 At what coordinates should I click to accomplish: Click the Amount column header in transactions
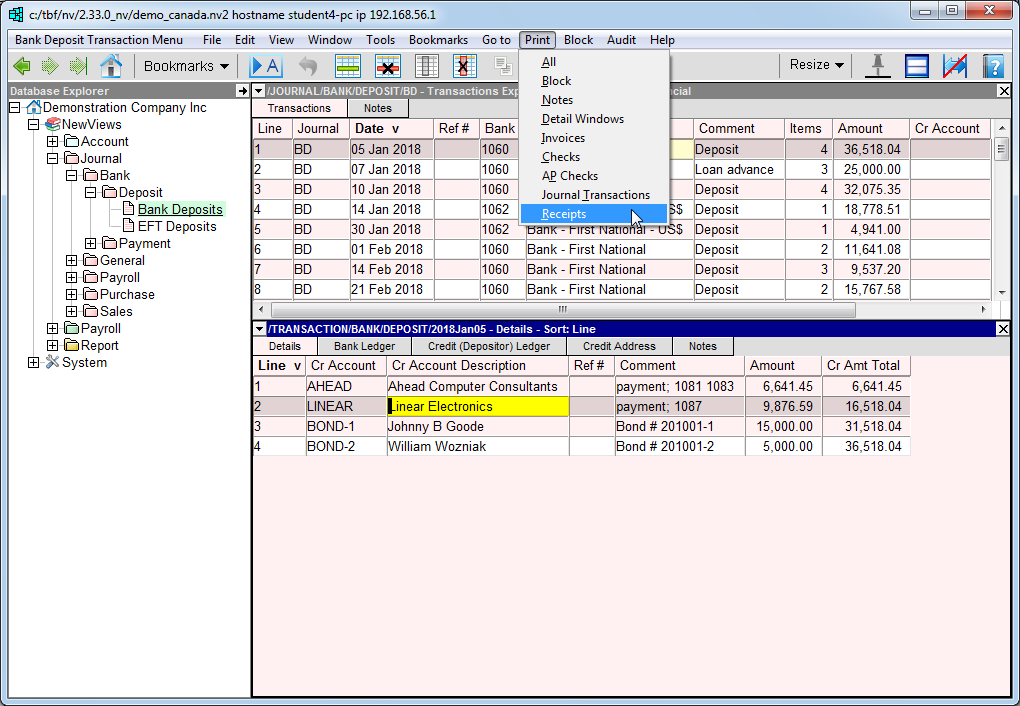[x=860, y=129]
